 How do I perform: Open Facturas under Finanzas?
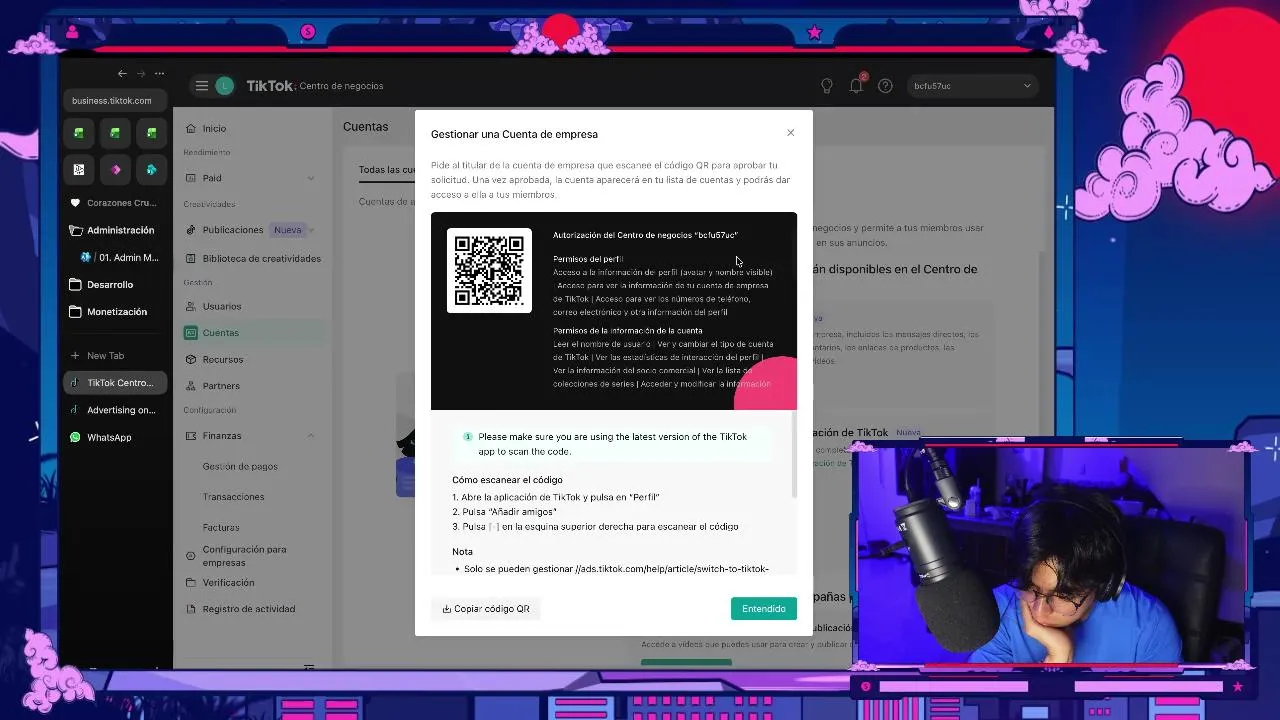pyautogui.click(x=221, y=527)
